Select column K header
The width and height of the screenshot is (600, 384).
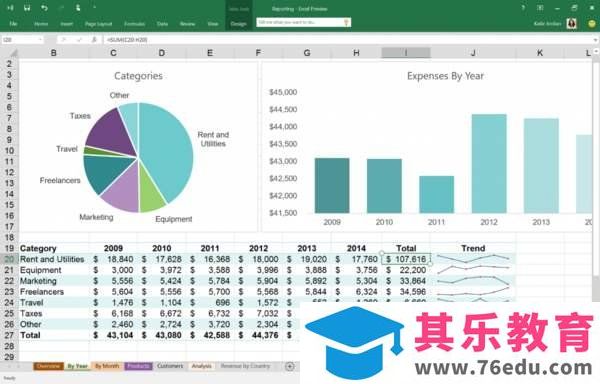pos(540,53)
